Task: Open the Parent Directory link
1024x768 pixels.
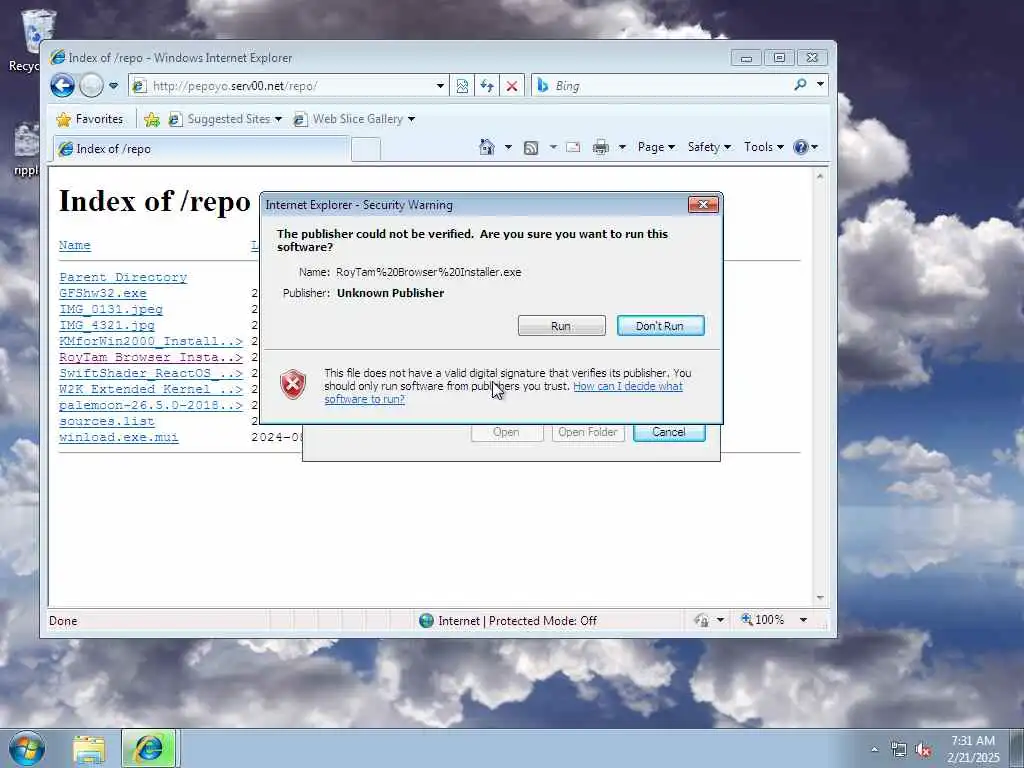Action: point(123,278)
